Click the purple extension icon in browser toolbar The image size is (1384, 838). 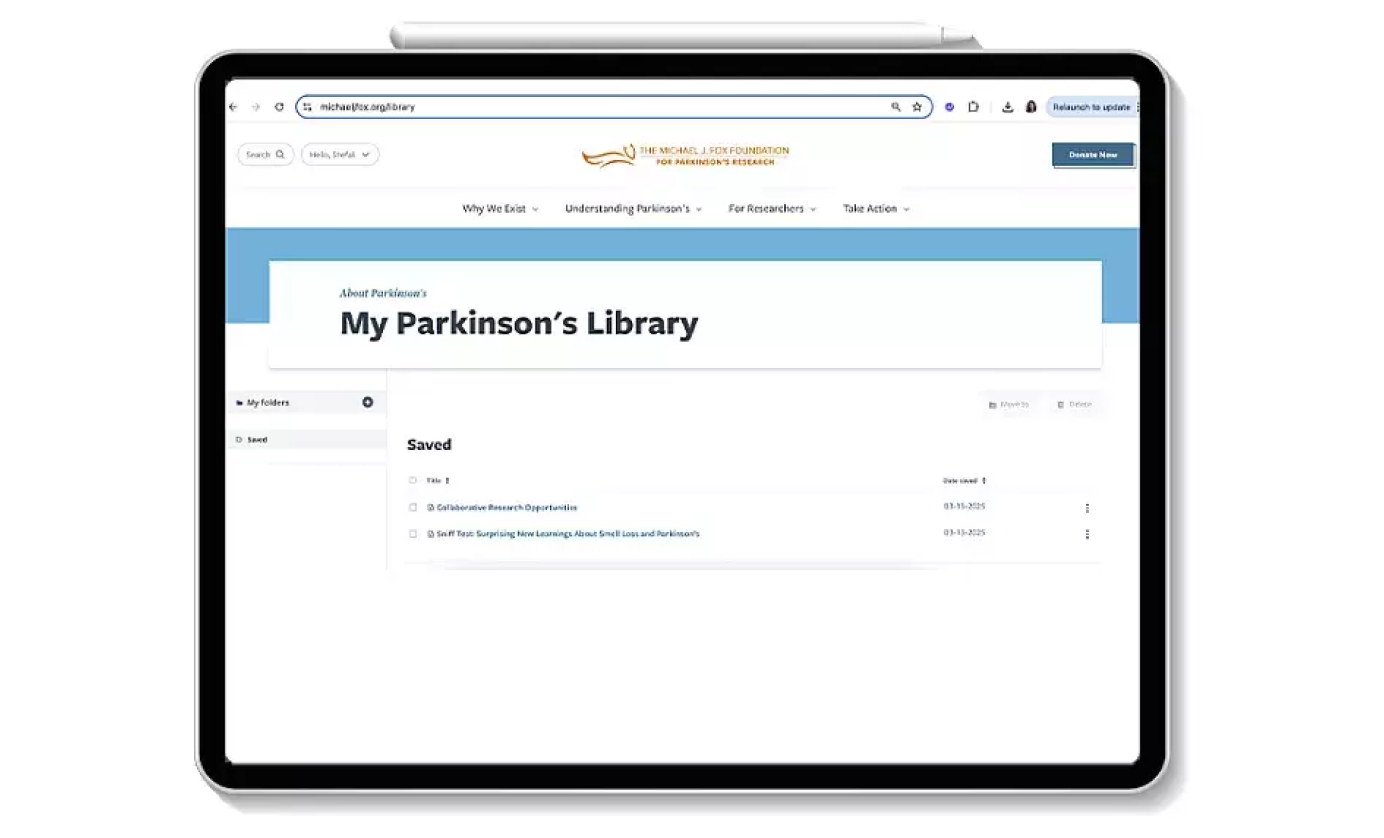[x=950, y=107]
